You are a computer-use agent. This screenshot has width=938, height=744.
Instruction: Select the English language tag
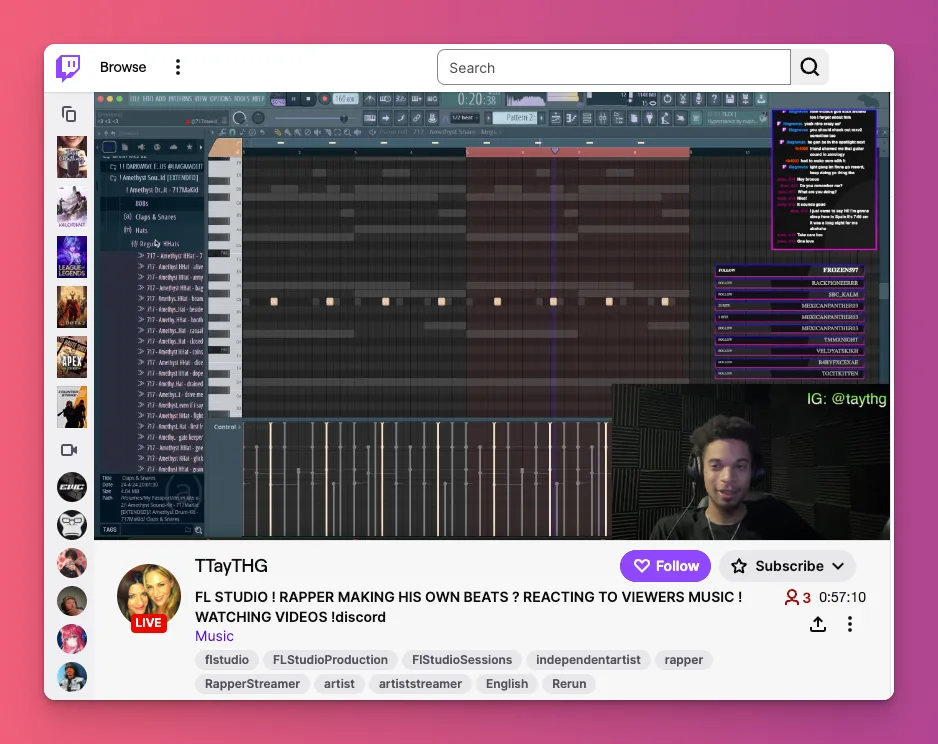click(x=507, y=684)
